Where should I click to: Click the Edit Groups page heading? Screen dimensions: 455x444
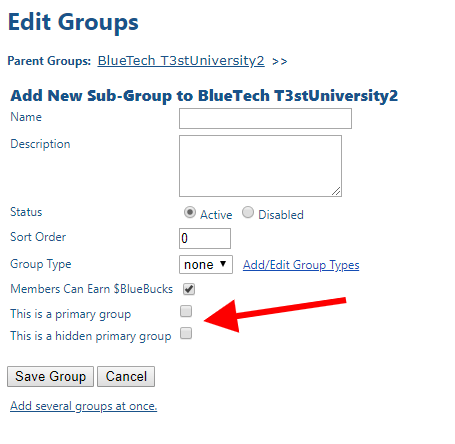[x=73, y=22]
